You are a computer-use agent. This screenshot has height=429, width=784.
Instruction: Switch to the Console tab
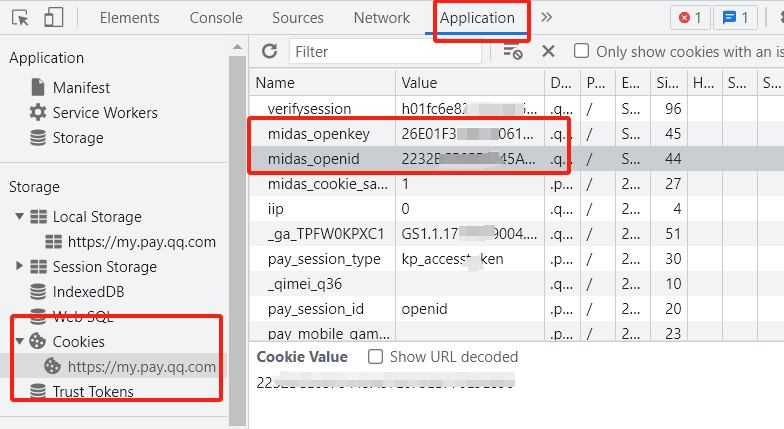tap(216, 18)
